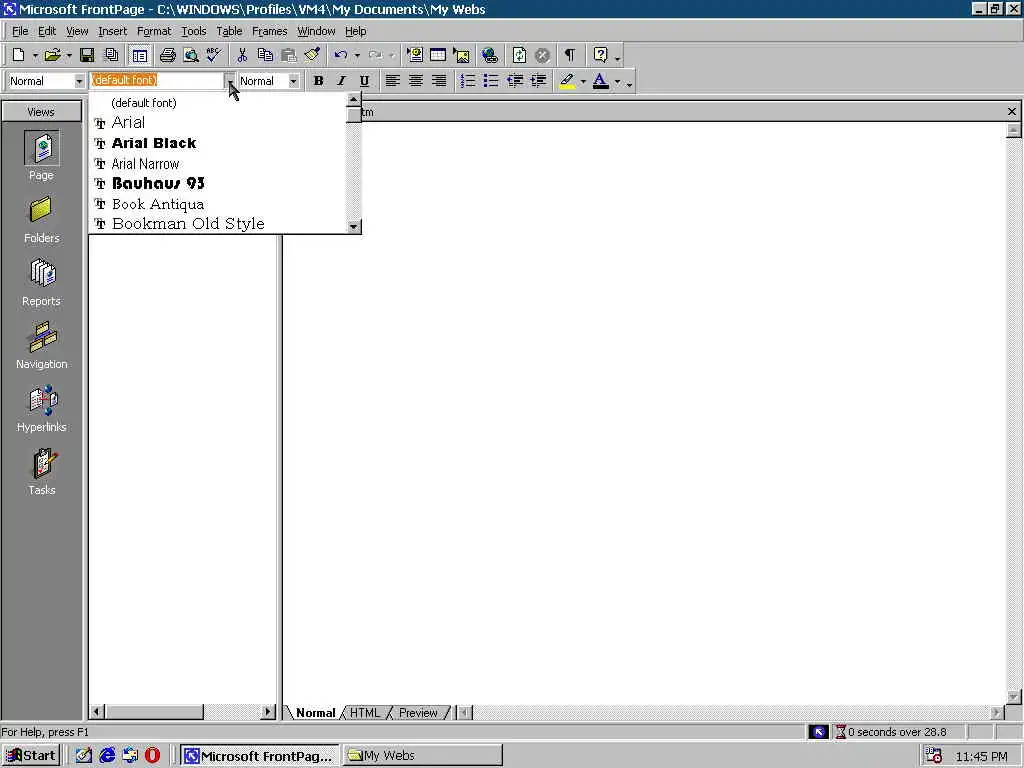Viewport: 1024px width, 768px height.
Task: Save the page with the floppy disk icon
Action: [x=87, y=56]
